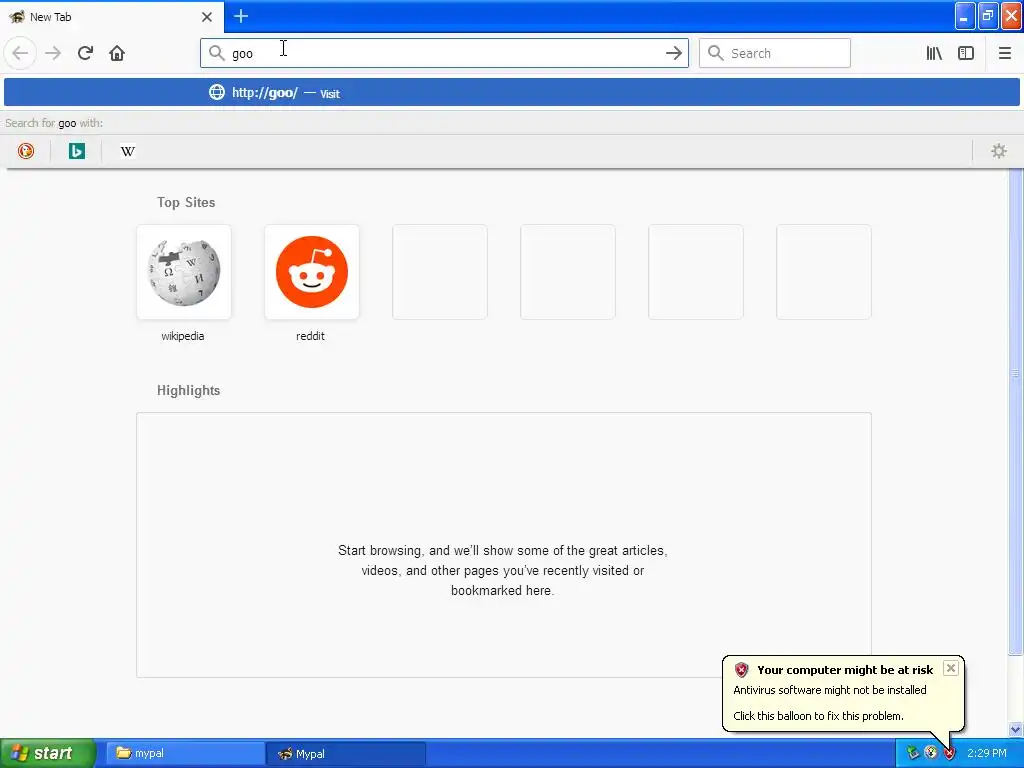This screenshot has height=768, width=1024.
Task: Click the Highlights heading
Action: coord(188,391)
